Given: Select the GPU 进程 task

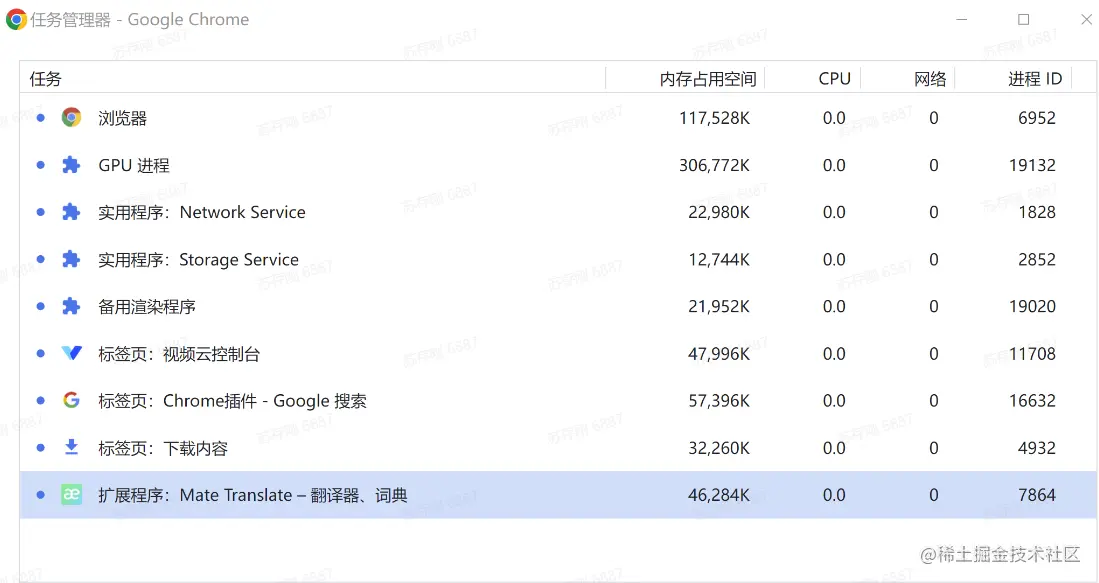Looking at the screenshot, I should coord(558,165).
